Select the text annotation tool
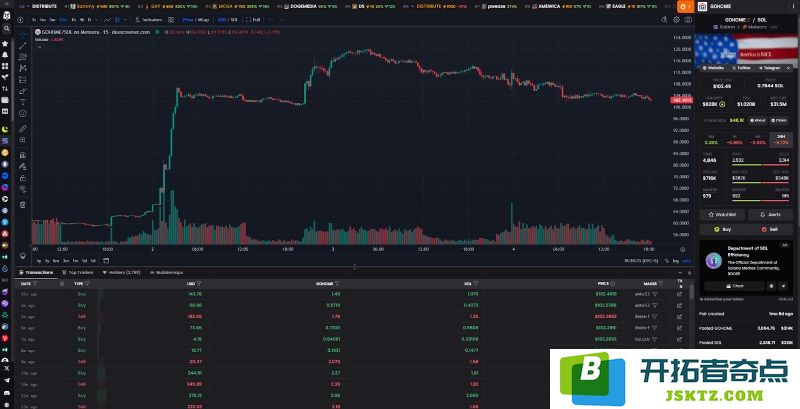This screenshot has height=409, width=800. click(23, 103)
